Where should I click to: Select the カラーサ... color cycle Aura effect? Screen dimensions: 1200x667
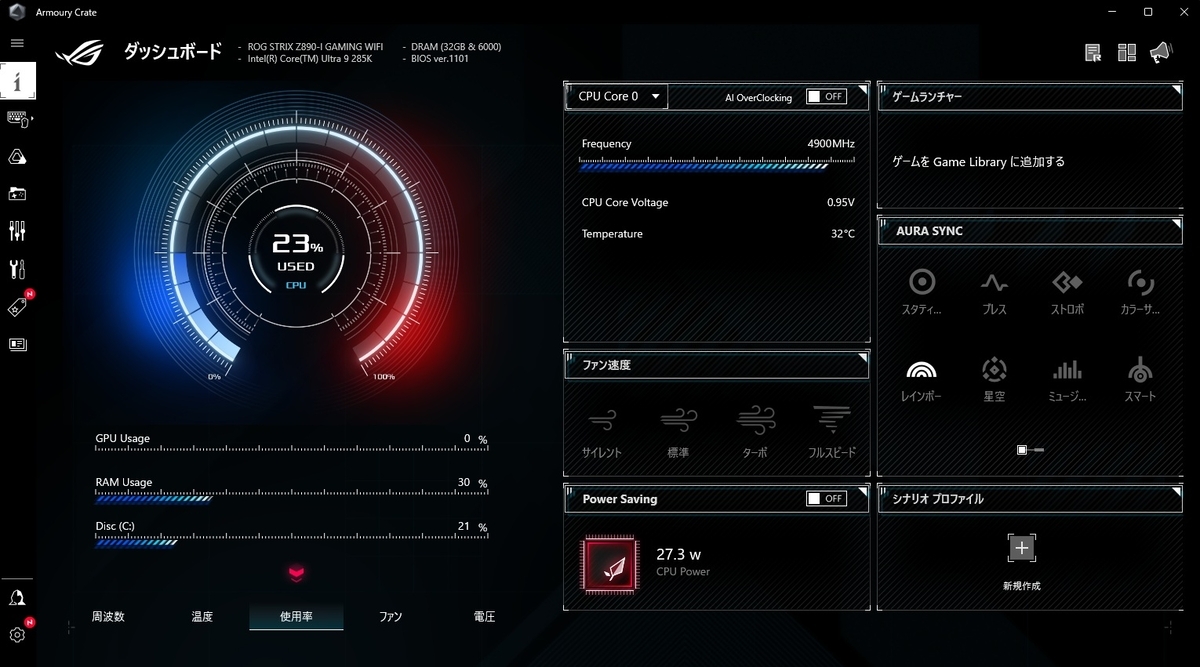coord(1140,292)
